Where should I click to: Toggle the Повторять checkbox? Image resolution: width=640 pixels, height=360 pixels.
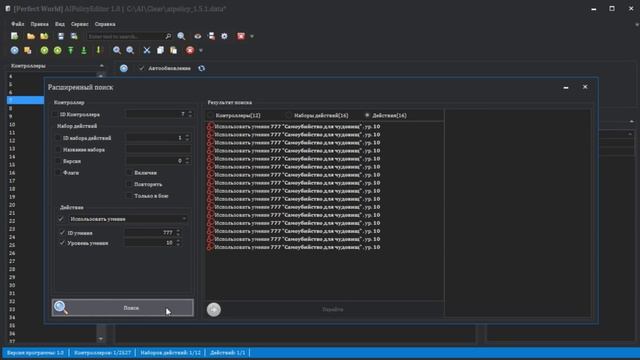[129, 184]
